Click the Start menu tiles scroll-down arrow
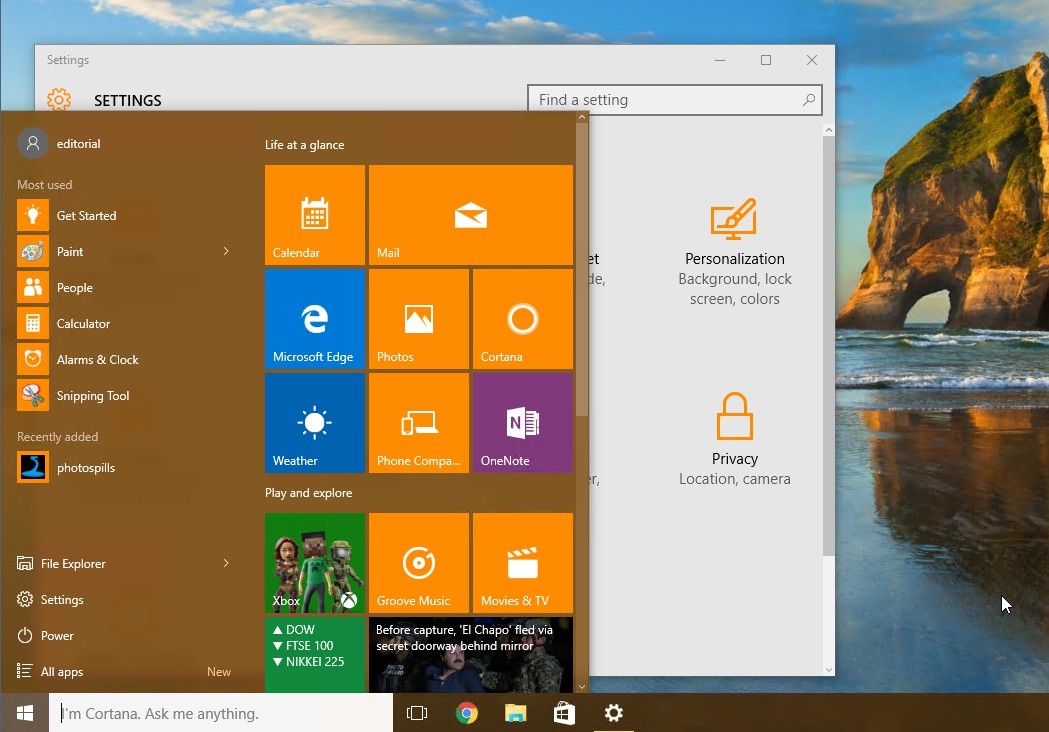Screen dimensions: 1049x732 click(581, 687)
